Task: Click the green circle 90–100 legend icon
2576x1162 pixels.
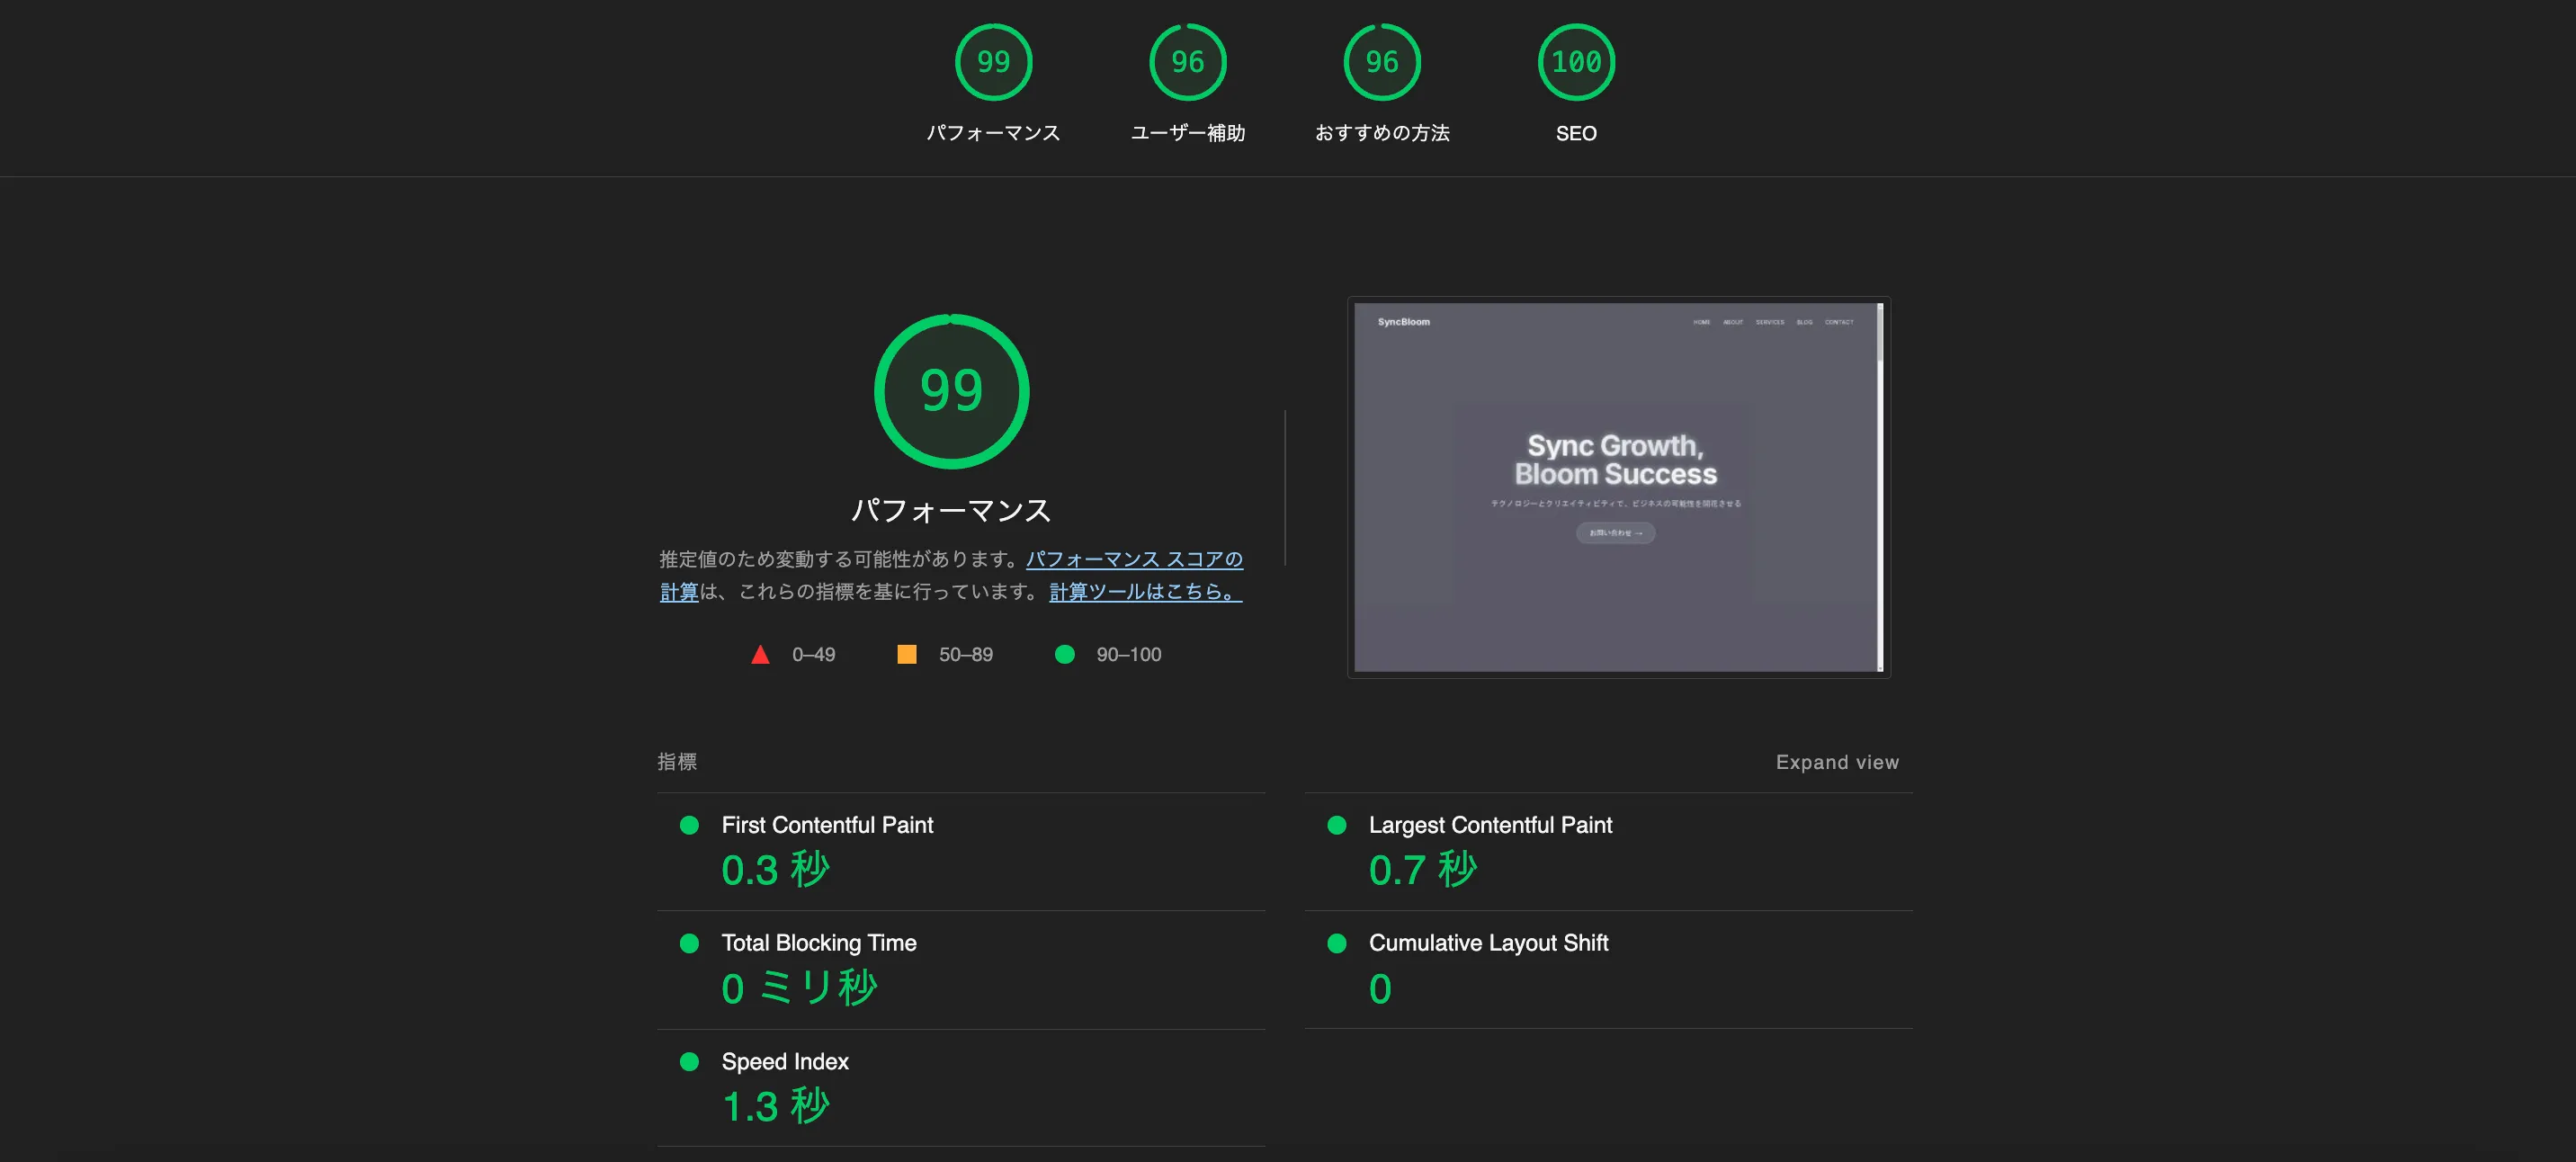Action: point(1065,654)
